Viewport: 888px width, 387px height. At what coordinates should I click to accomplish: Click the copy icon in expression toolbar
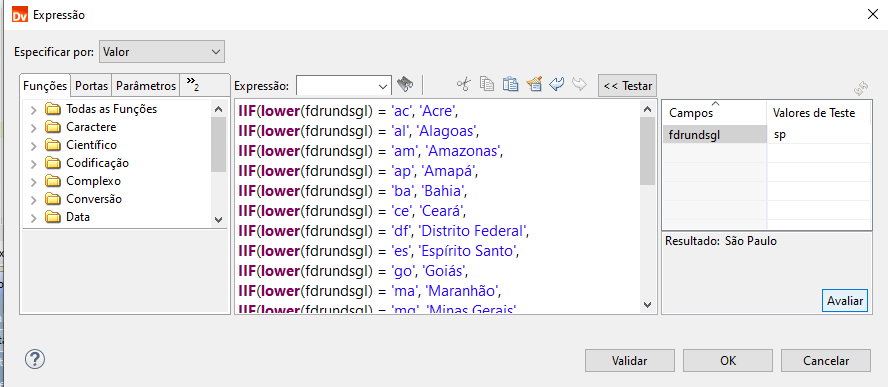point(487,84)
